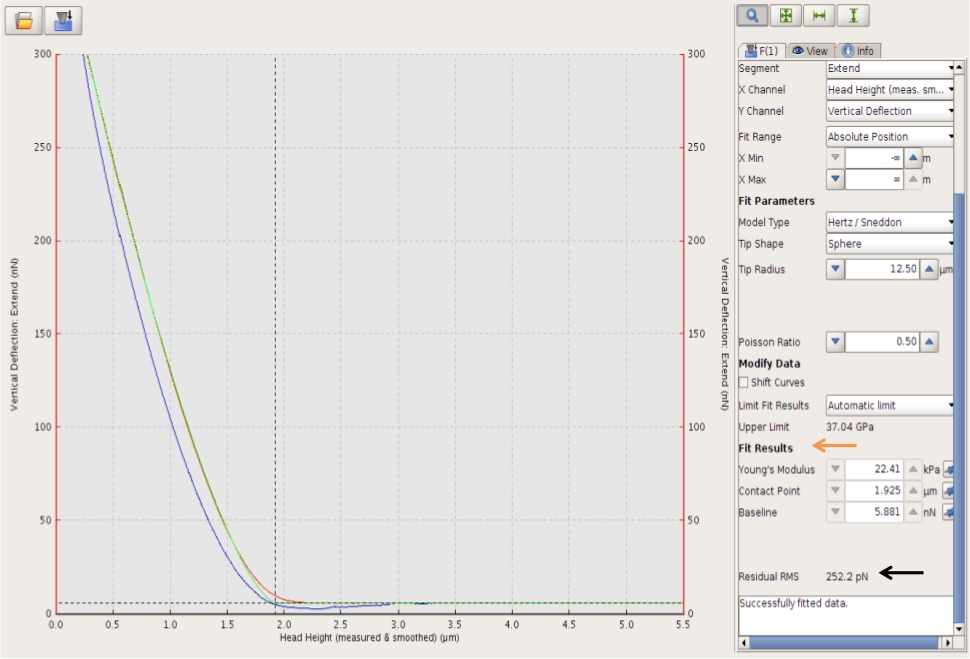
Task: Click the vertical autoscale icon
Action: point(853,15)
